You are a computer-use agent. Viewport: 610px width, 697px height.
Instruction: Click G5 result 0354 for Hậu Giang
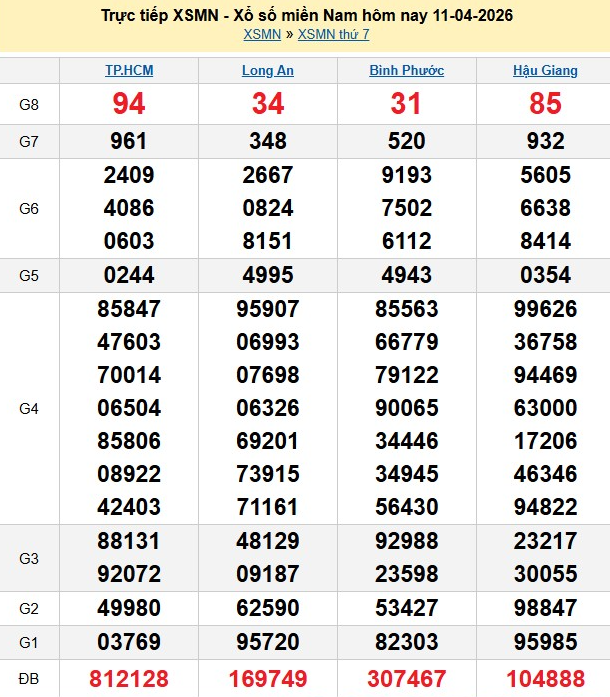[x=545, y=275]
